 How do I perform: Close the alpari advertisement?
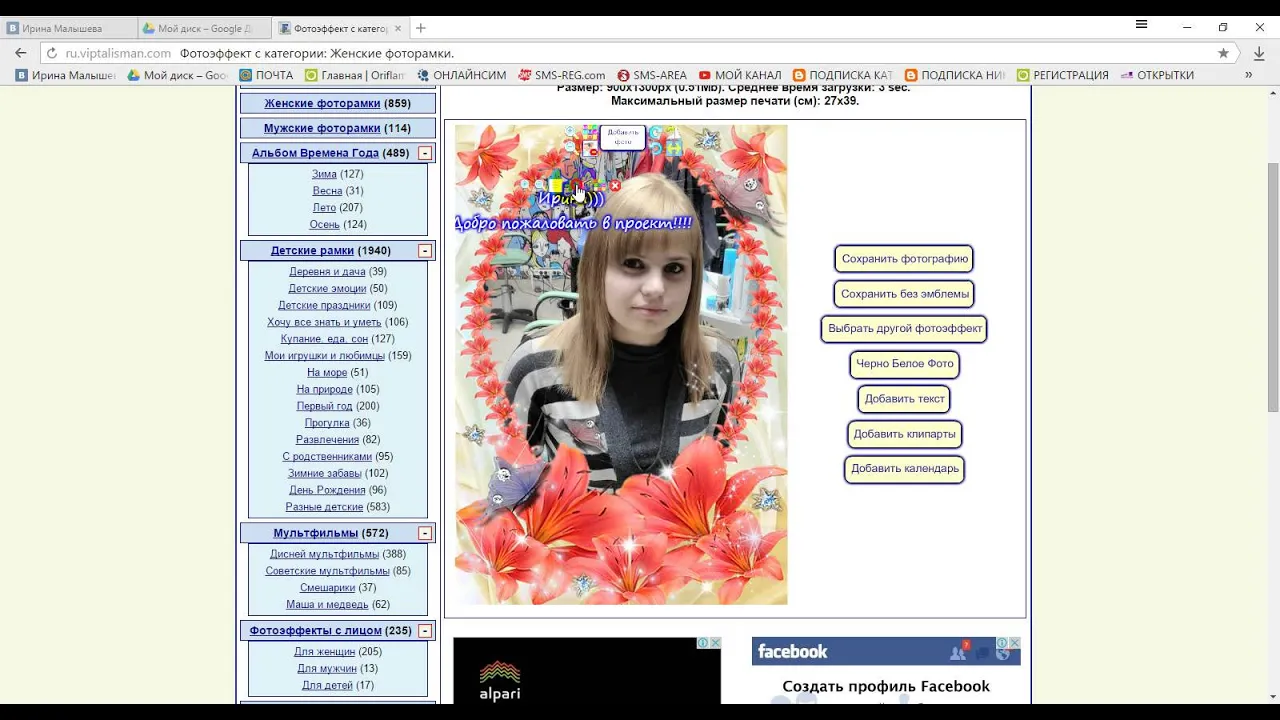[715, 643]
